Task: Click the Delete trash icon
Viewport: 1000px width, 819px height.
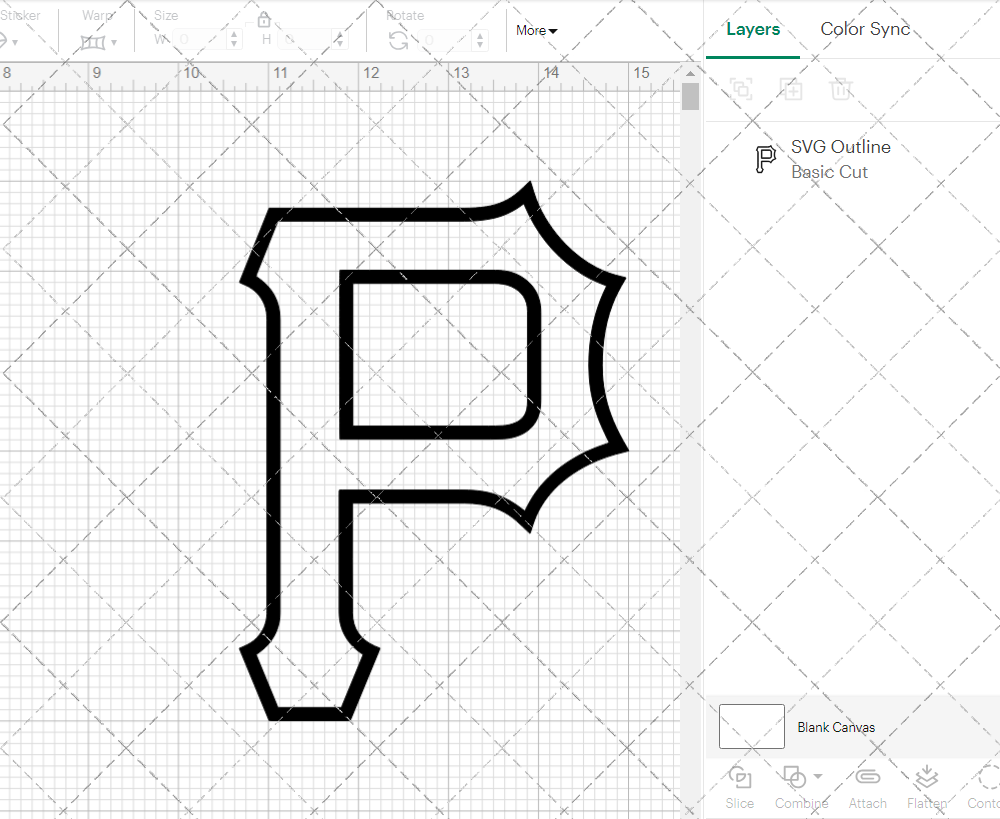Action: tap(841, 89)
